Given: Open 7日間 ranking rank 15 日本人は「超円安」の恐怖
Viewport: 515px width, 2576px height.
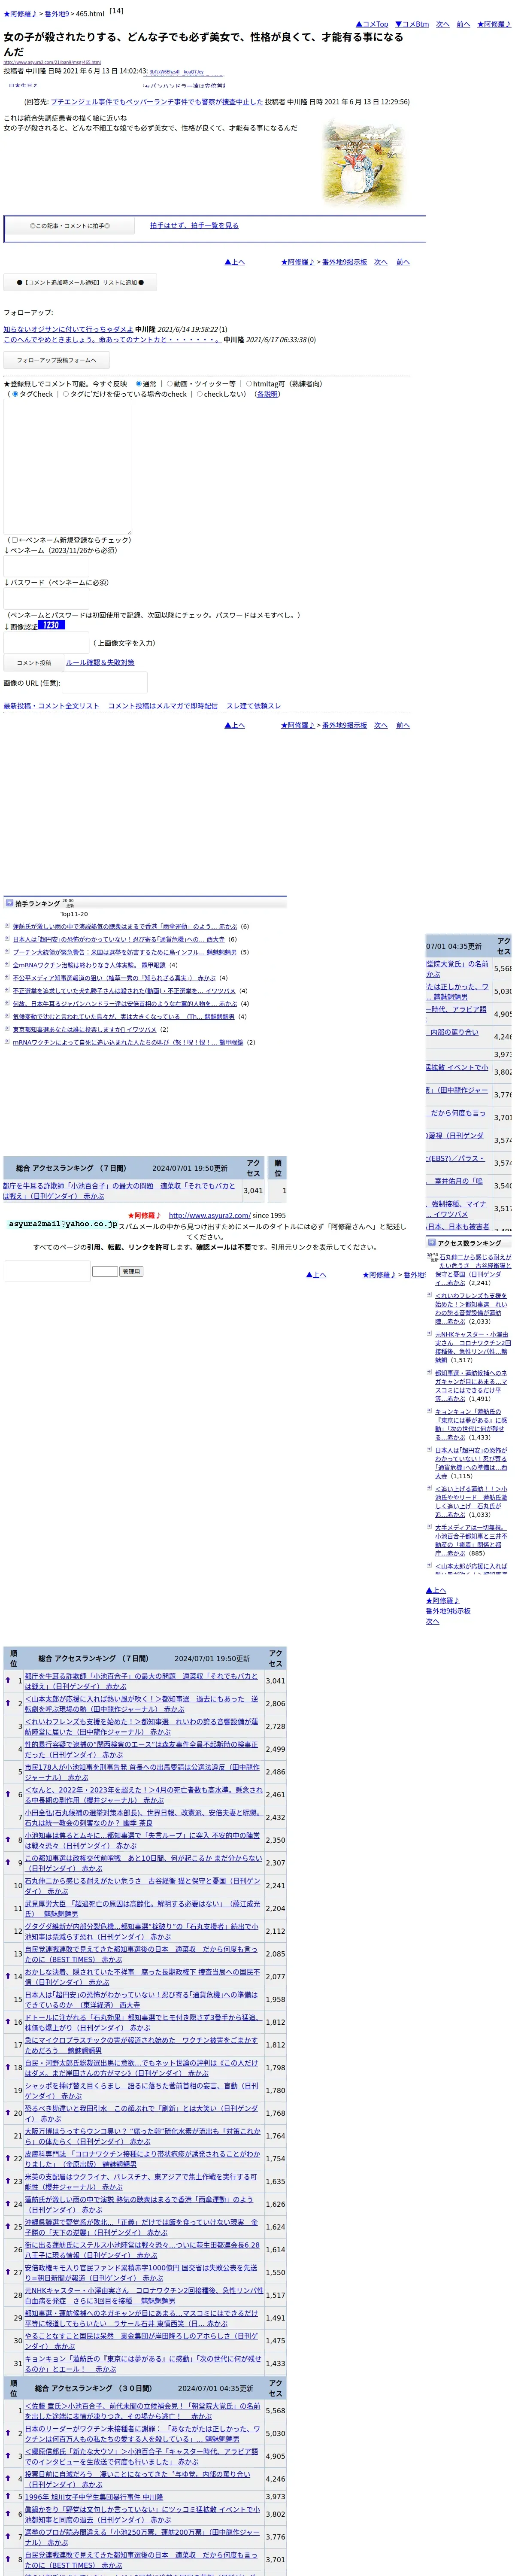Looking at the screenshot, I should coord(141,2000).
